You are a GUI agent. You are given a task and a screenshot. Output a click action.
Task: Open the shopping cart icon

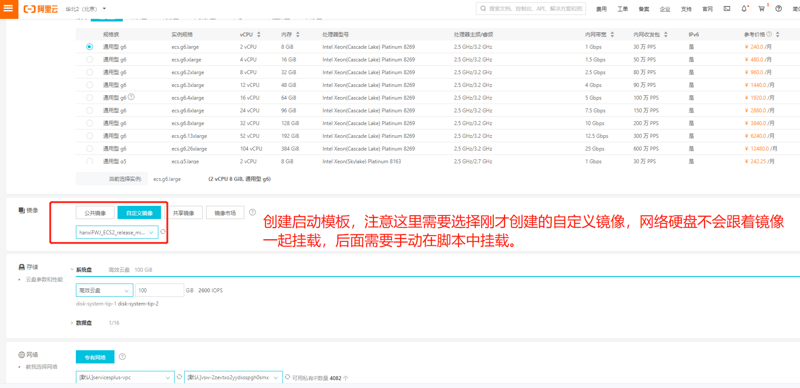[x=762, y=9]
